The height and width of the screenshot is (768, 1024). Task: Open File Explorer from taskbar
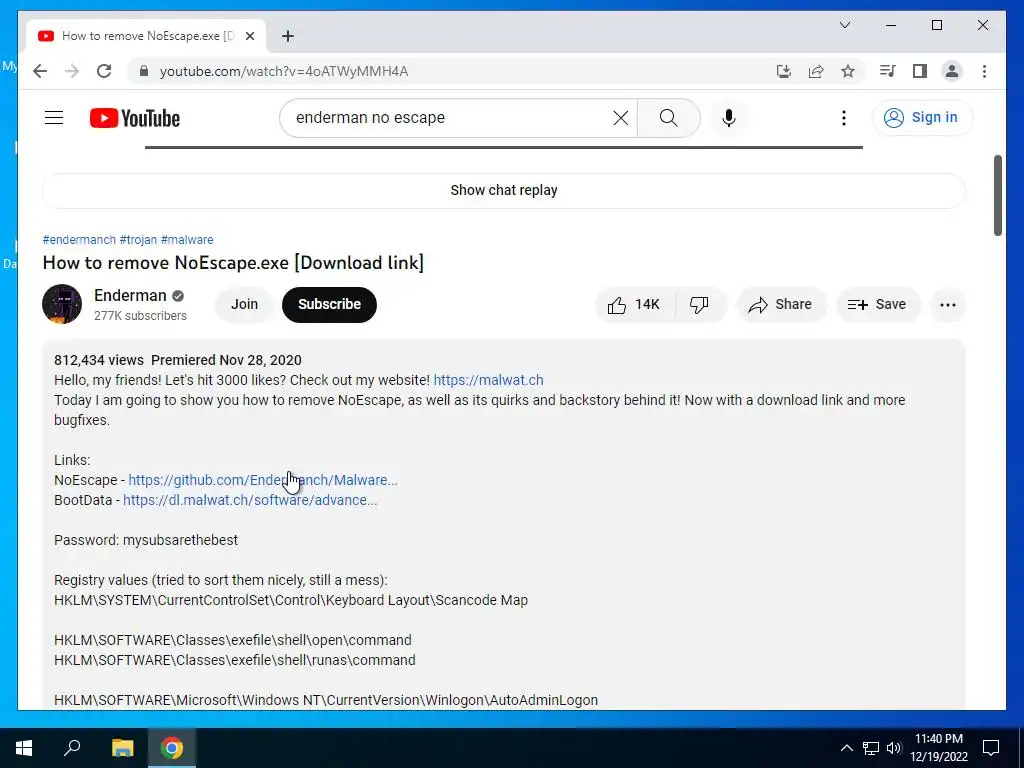click(122, 748)
